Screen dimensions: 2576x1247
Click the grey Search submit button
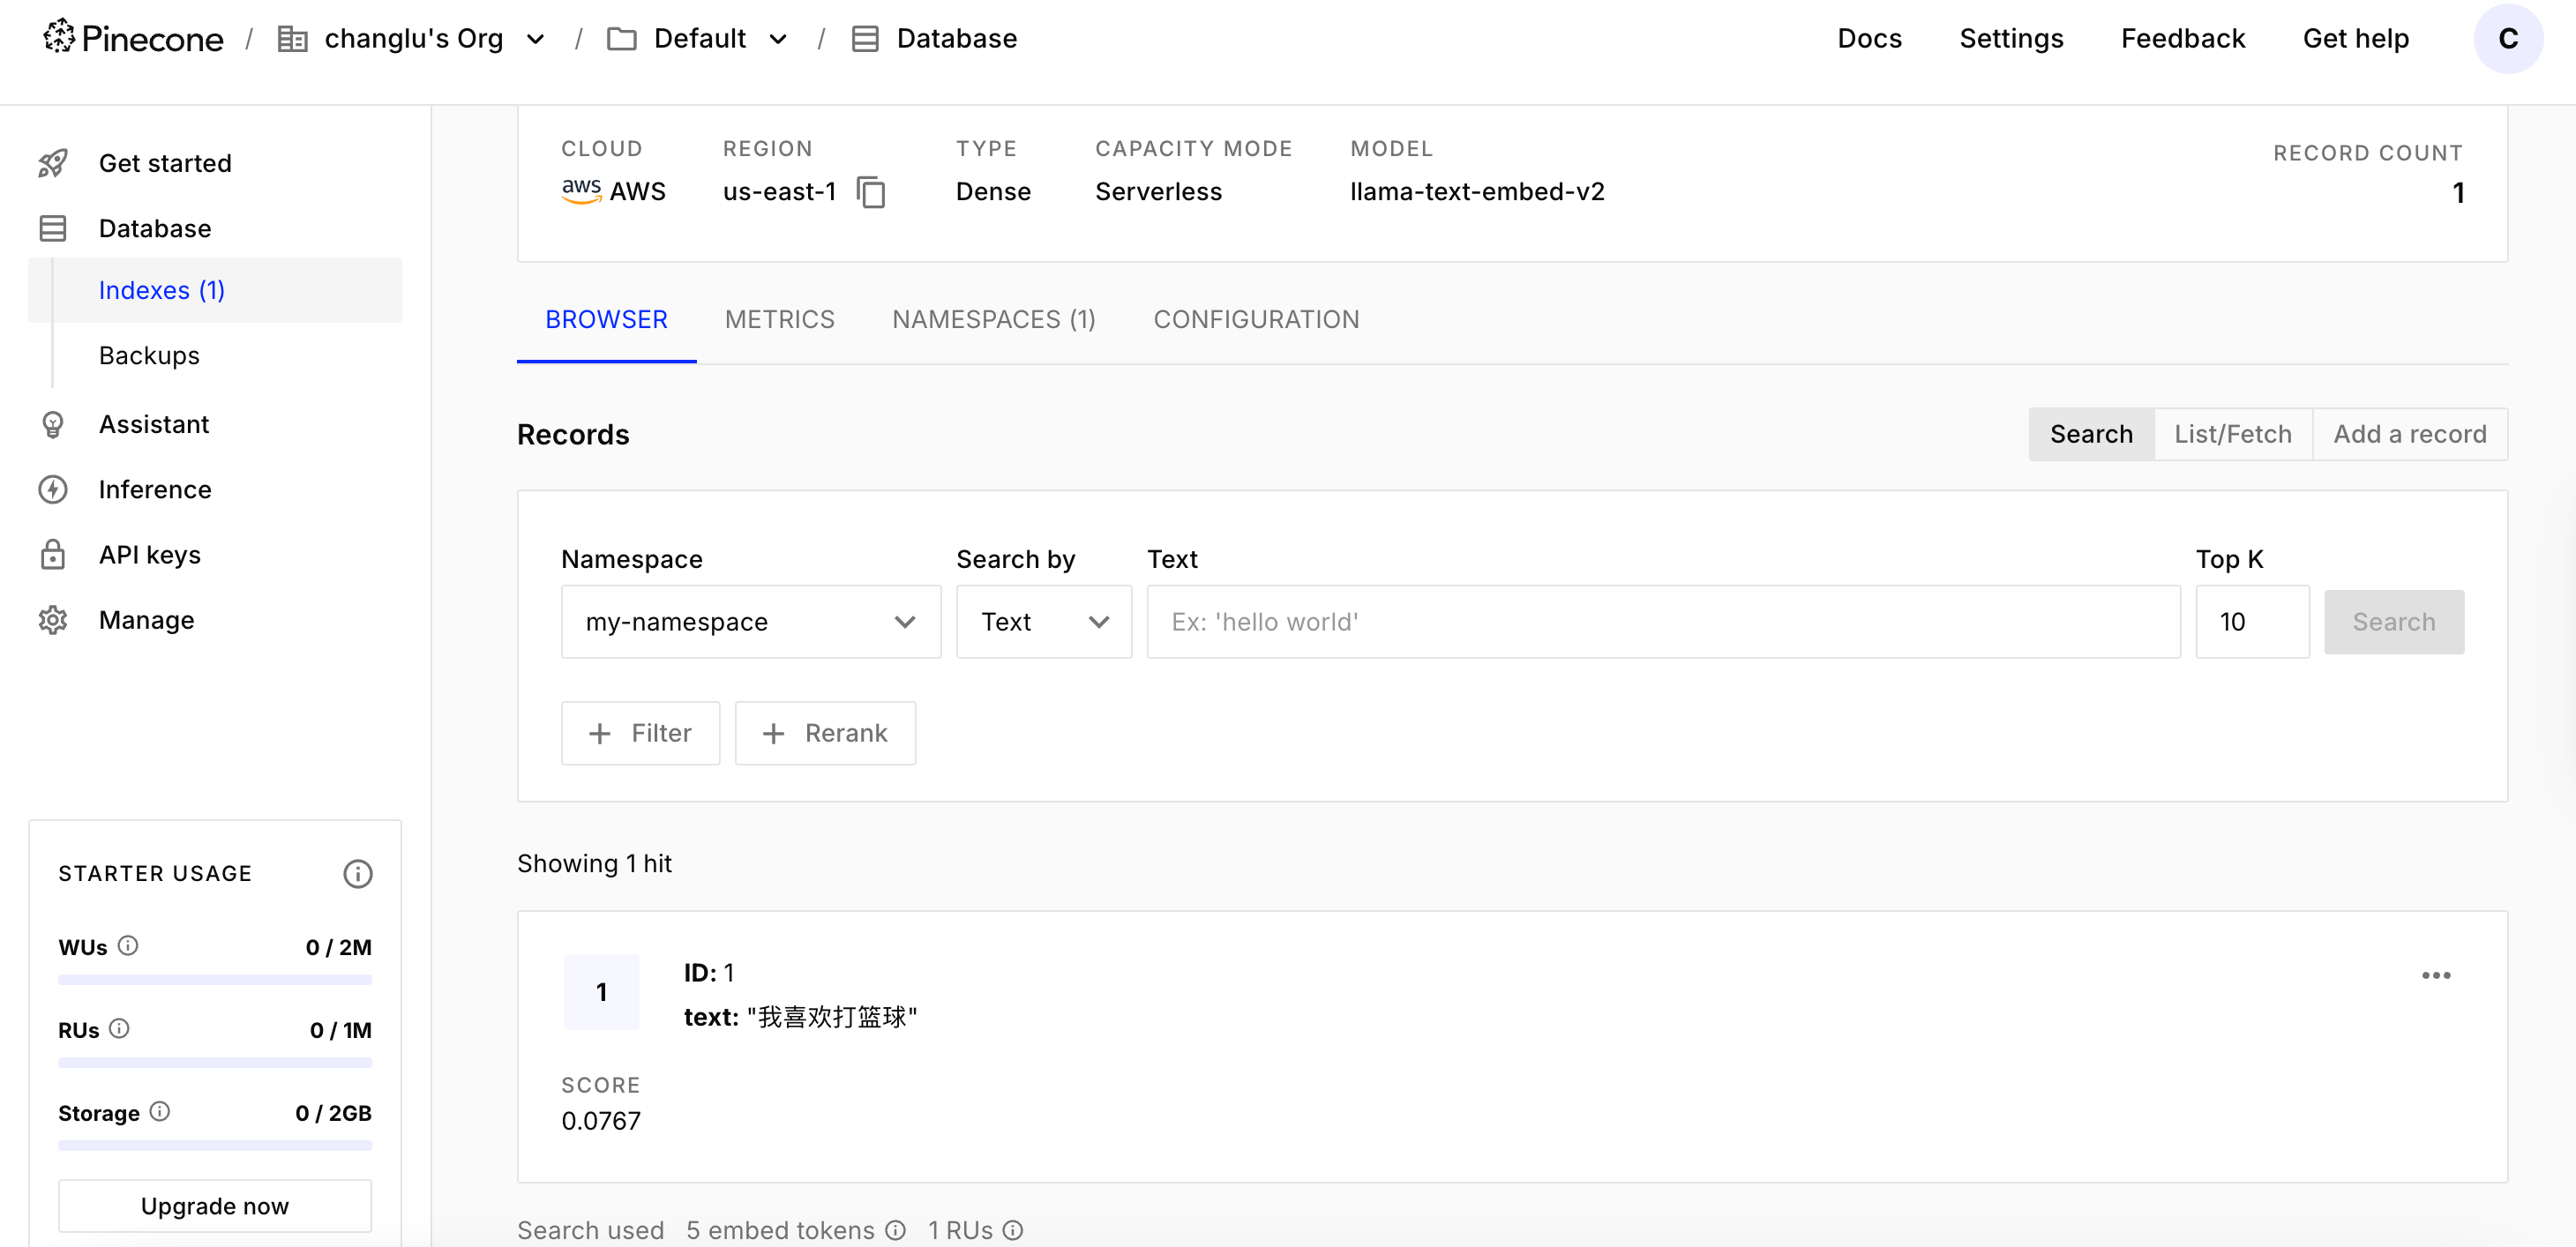[2394, 622]
